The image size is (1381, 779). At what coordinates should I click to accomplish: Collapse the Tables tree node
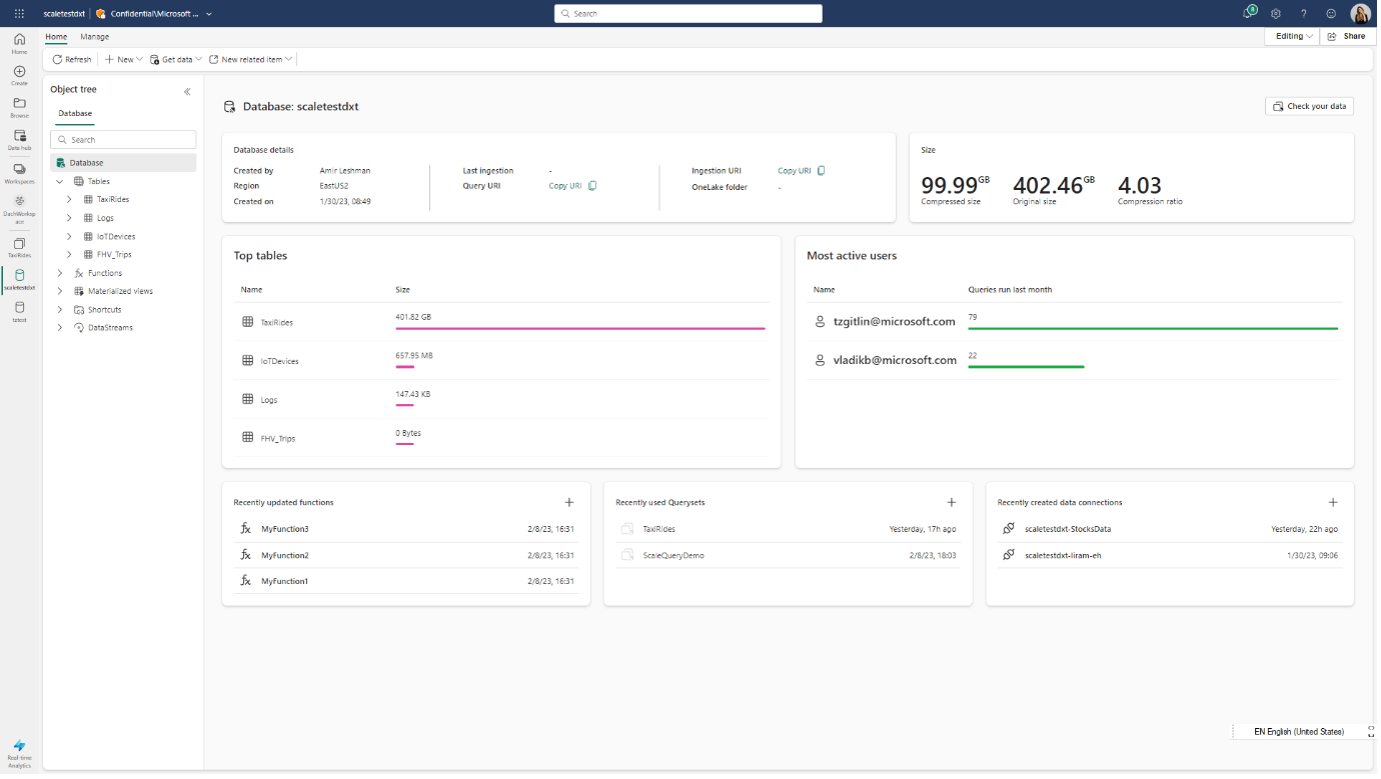point(60,182)
